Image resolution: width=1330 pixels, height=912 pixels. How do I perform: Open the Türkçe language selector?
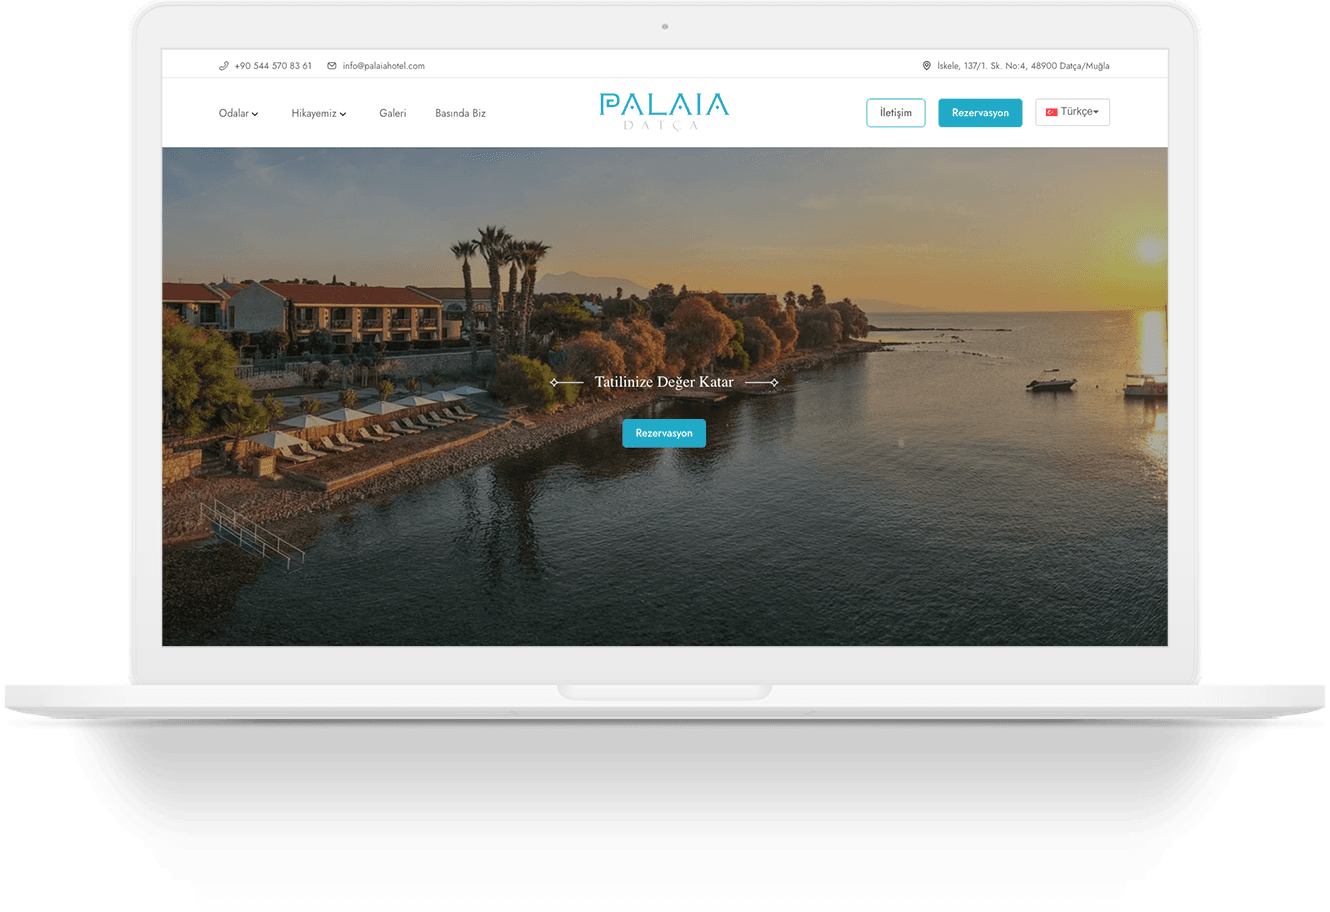1072,112
